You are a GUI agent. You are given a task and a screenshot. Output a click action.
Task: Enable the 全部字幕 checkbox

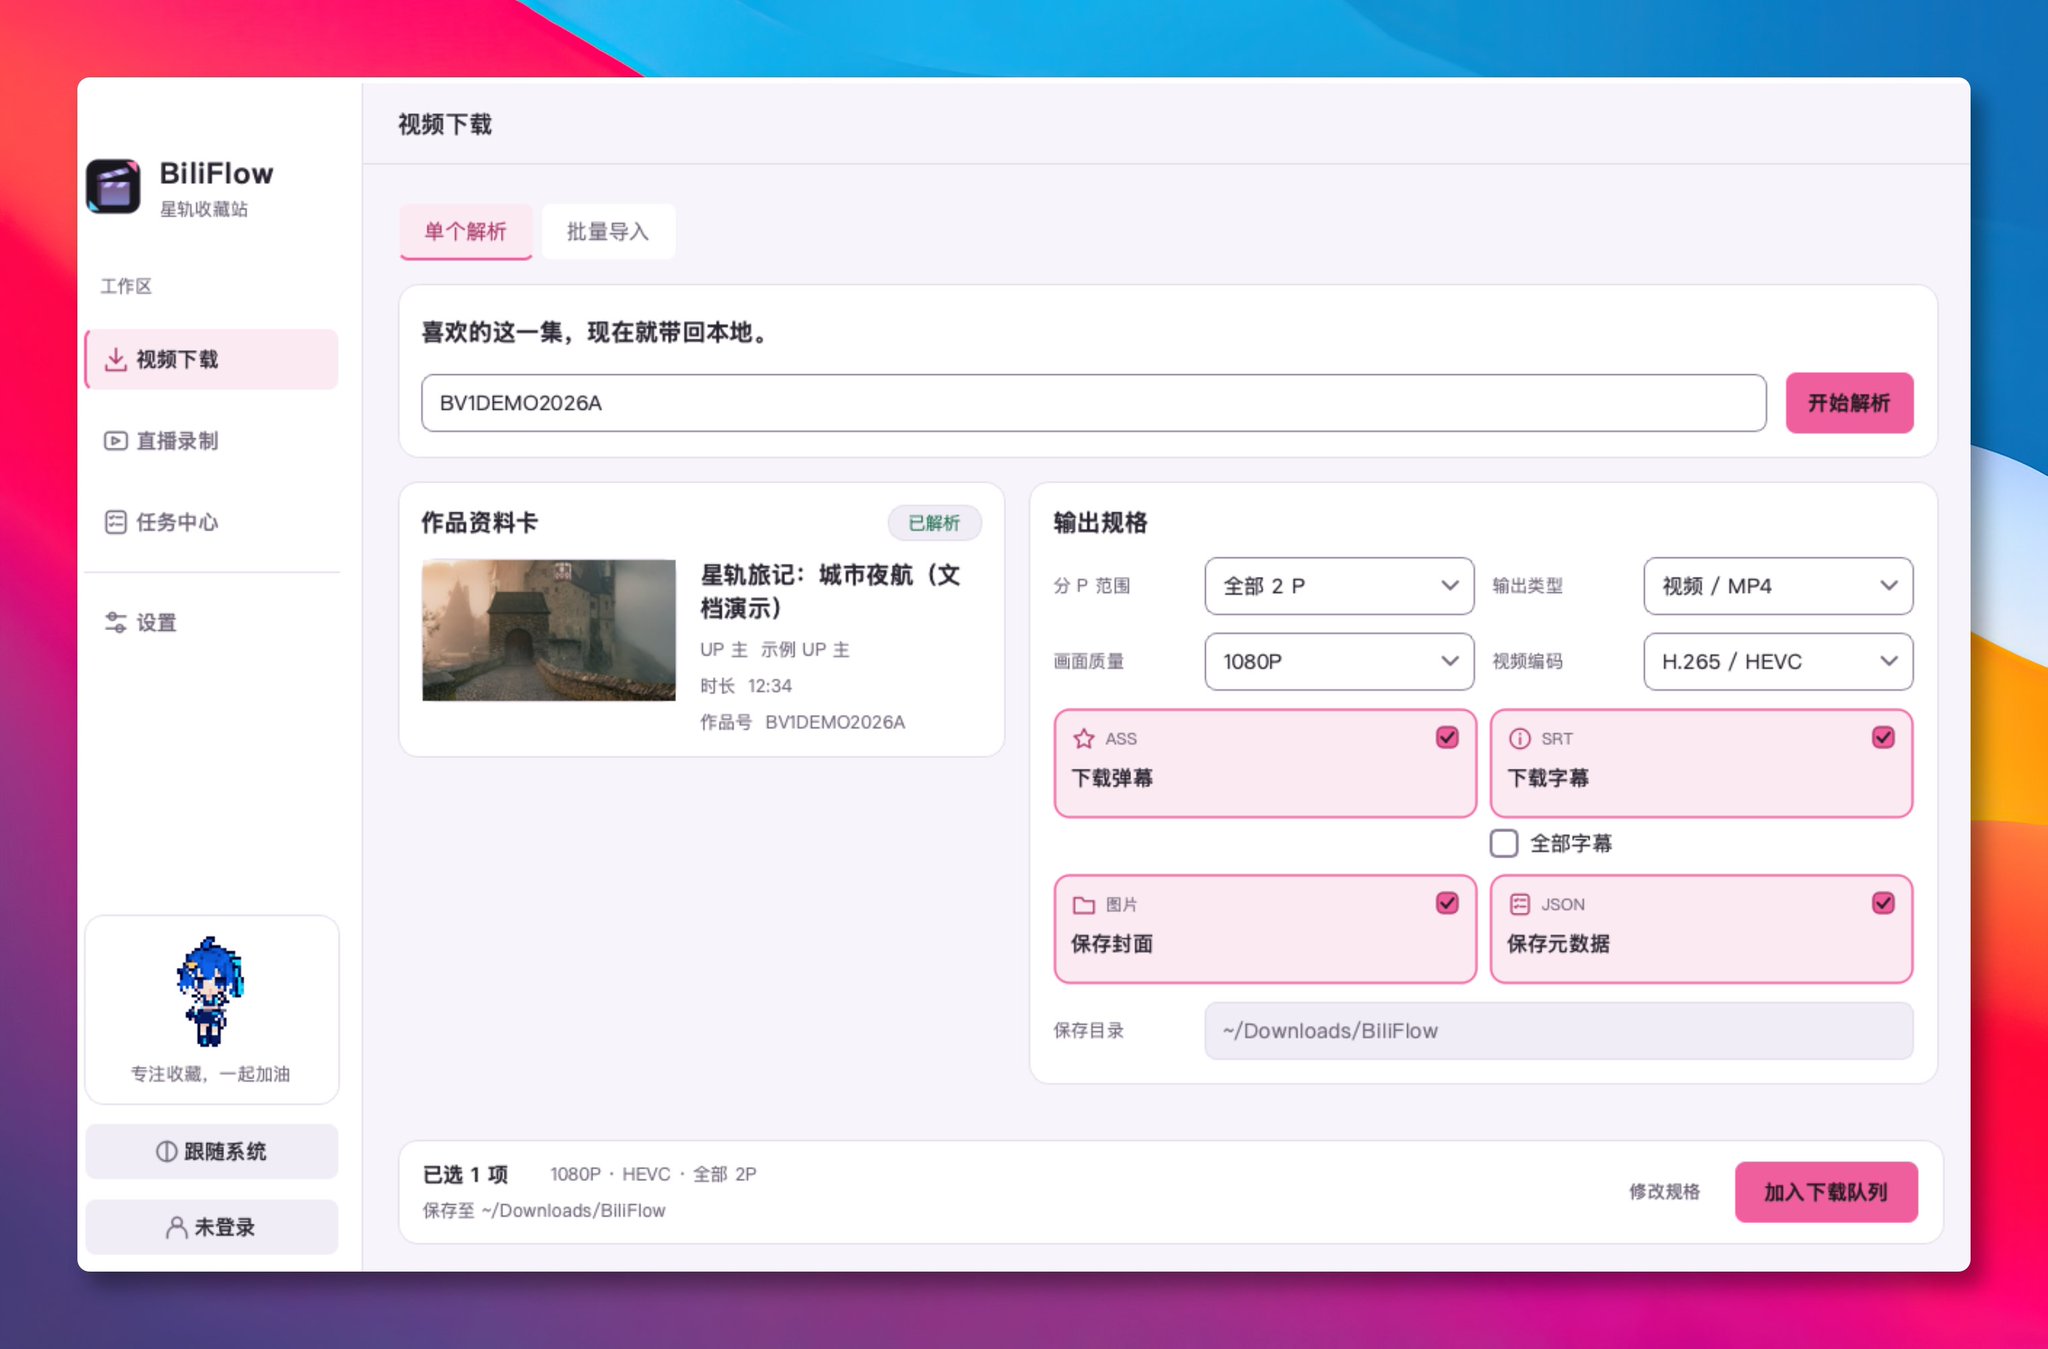click(x=1504, y=843)
